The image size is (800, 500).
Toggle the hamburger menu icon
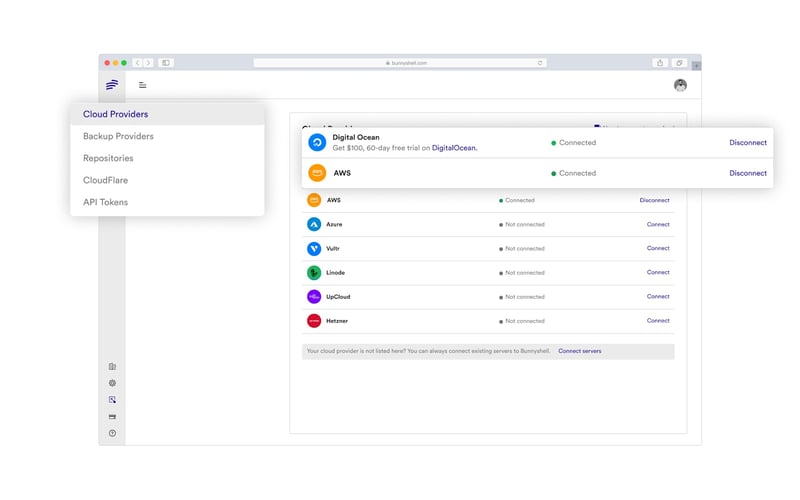point(142,85)
